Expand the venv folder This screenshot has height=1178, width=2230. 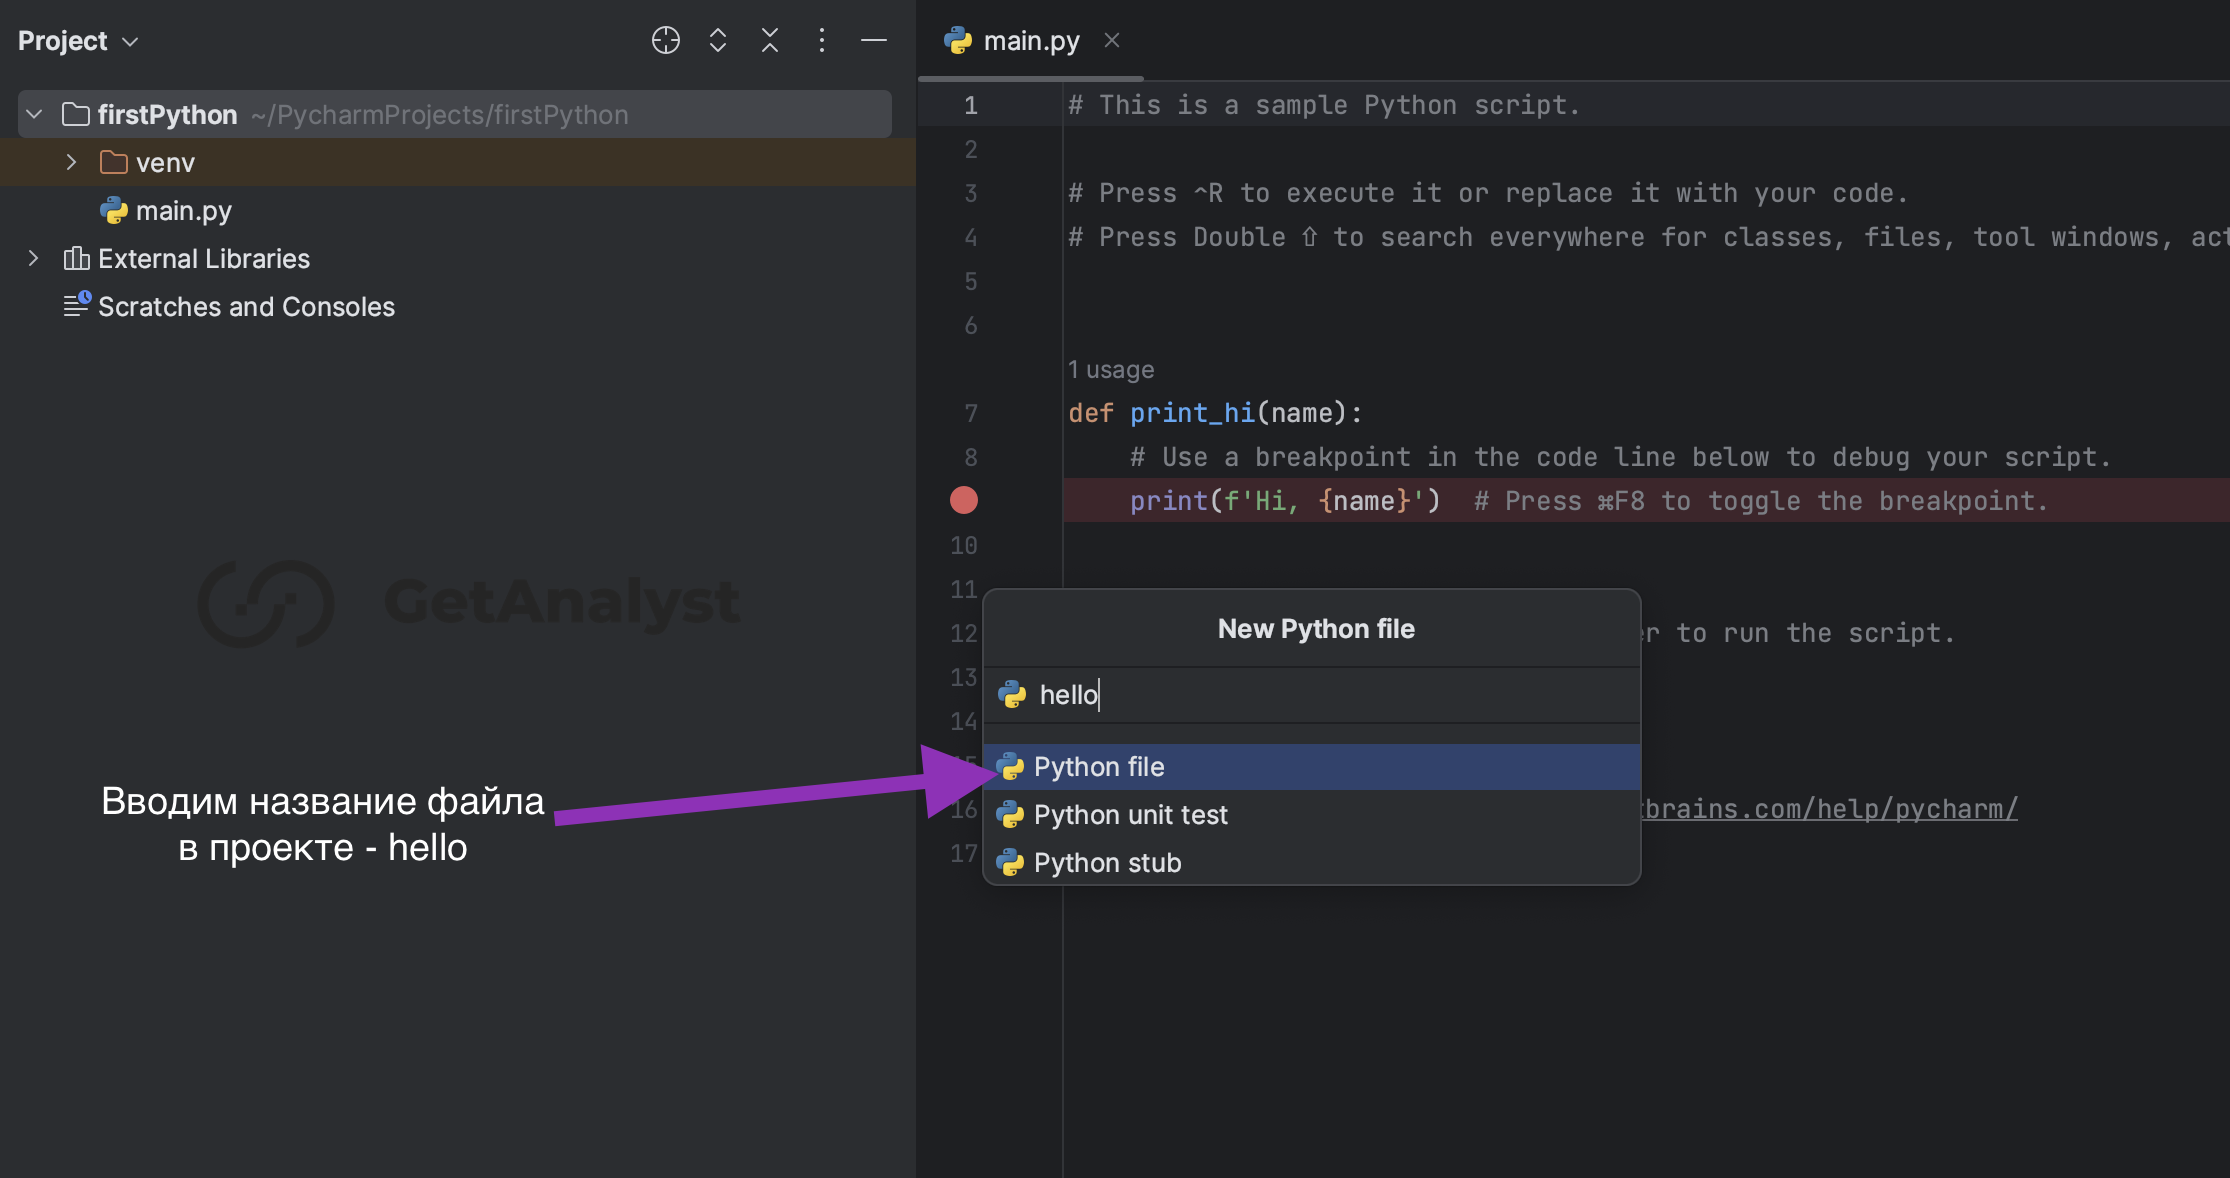tap(71, 162)
